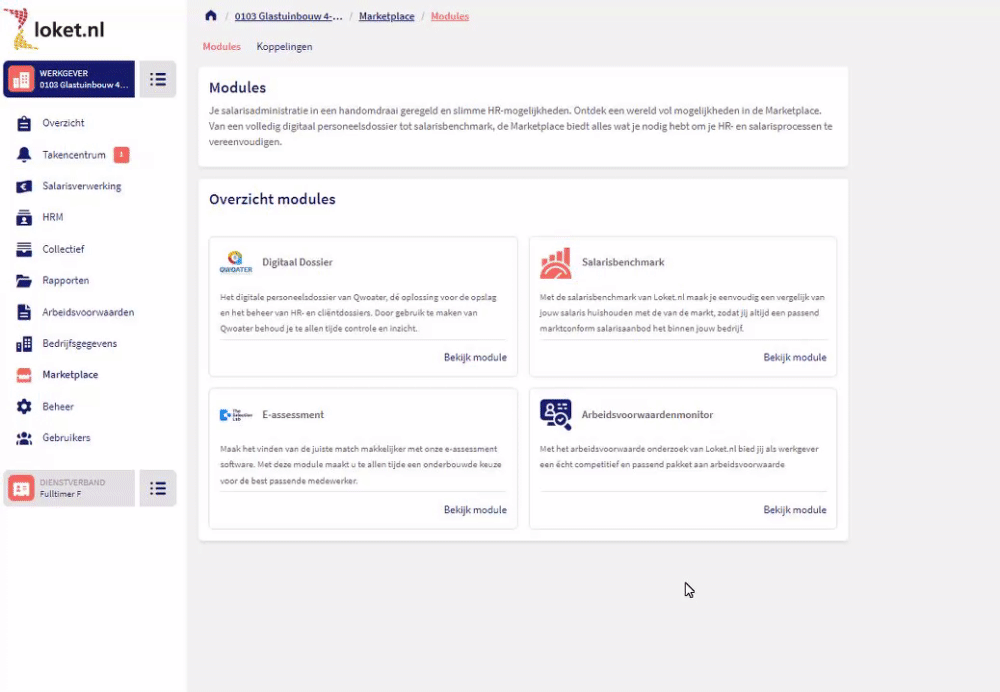
Task: Click Bekijk module for E-assessment
Action: point(475,509)
